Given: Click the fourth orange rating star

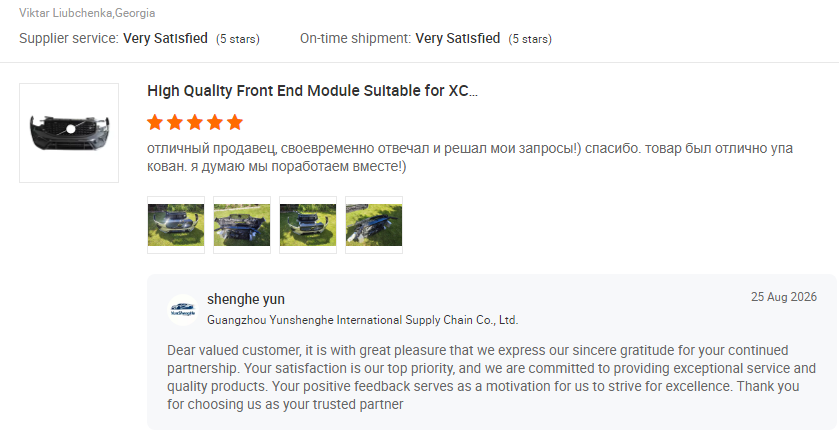Looking at the screenshot, I should click(215, 123).
